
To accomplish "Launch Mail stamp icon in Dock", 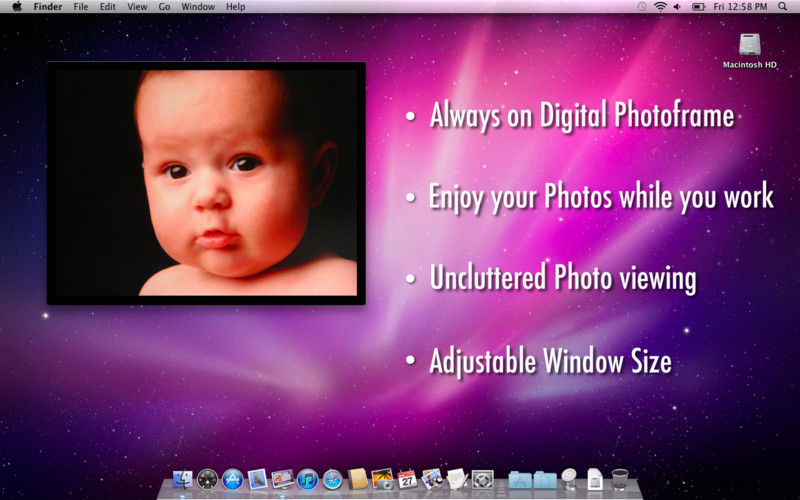I will click(x=258, y=480).
